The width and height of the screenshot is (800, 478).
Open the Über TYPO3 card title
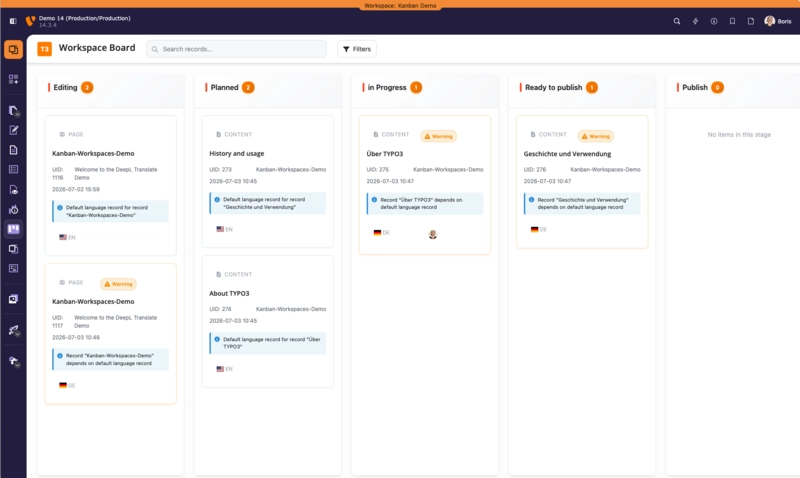[x=385, y=154]
